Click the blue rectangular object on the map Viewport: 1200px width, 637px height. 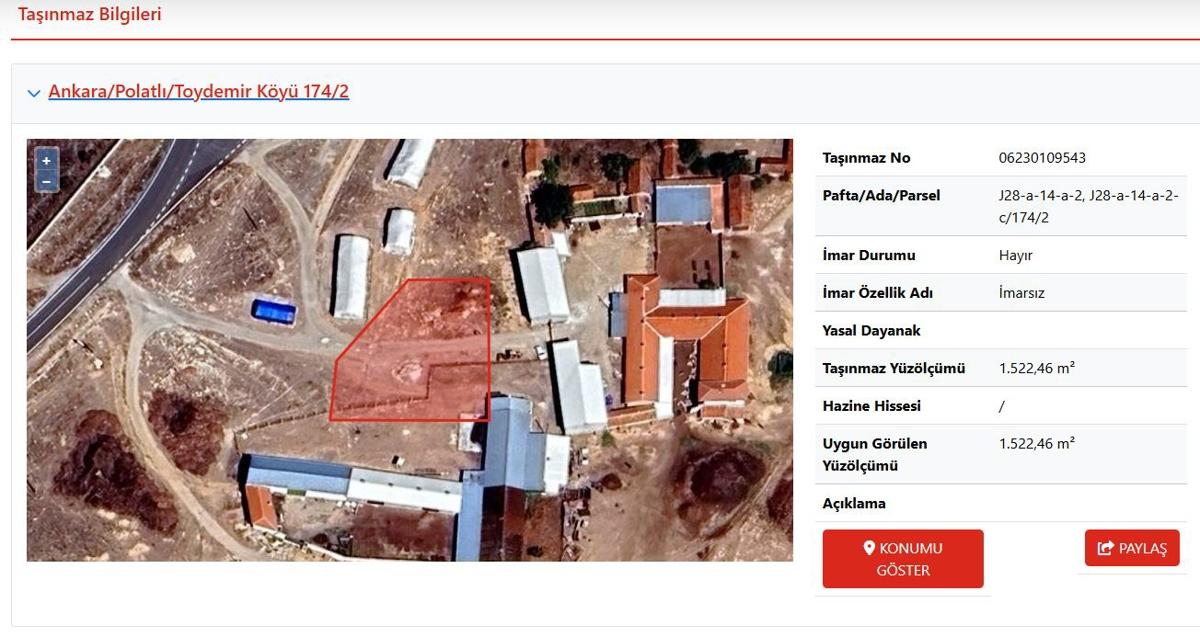(x=273, y=311)
